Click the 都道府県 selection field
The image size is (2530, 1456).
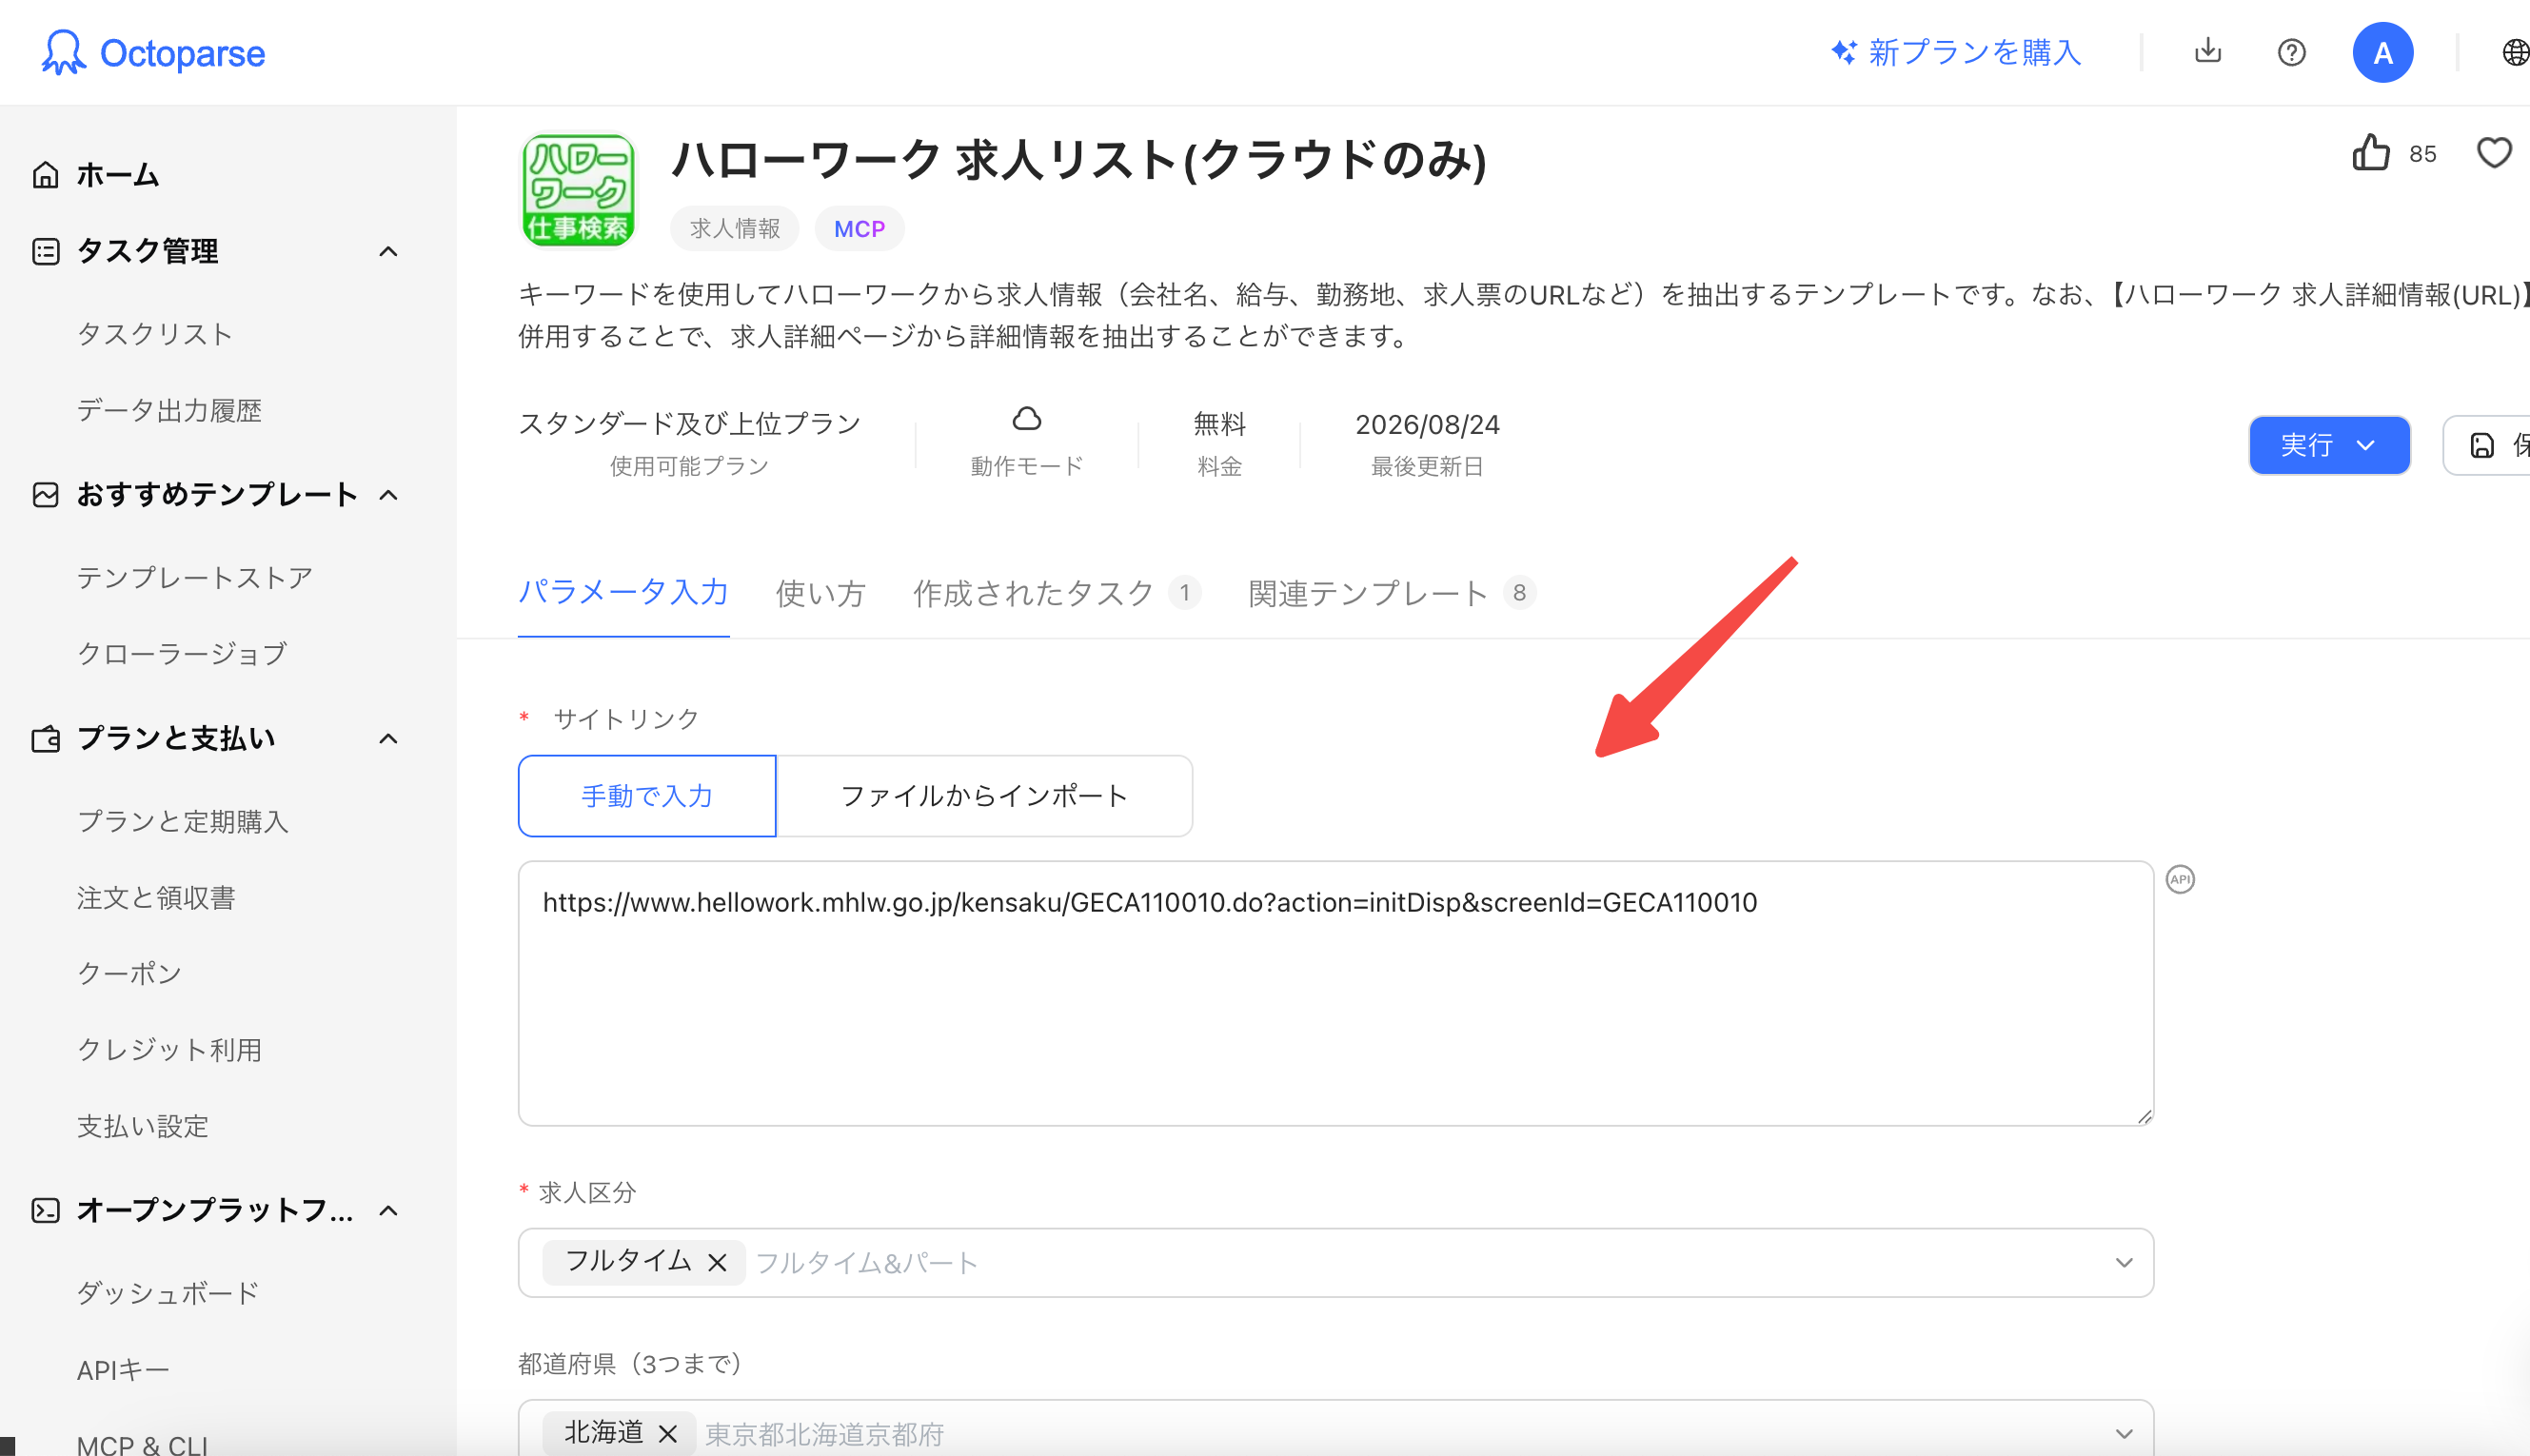[x=1335, y=1428]
